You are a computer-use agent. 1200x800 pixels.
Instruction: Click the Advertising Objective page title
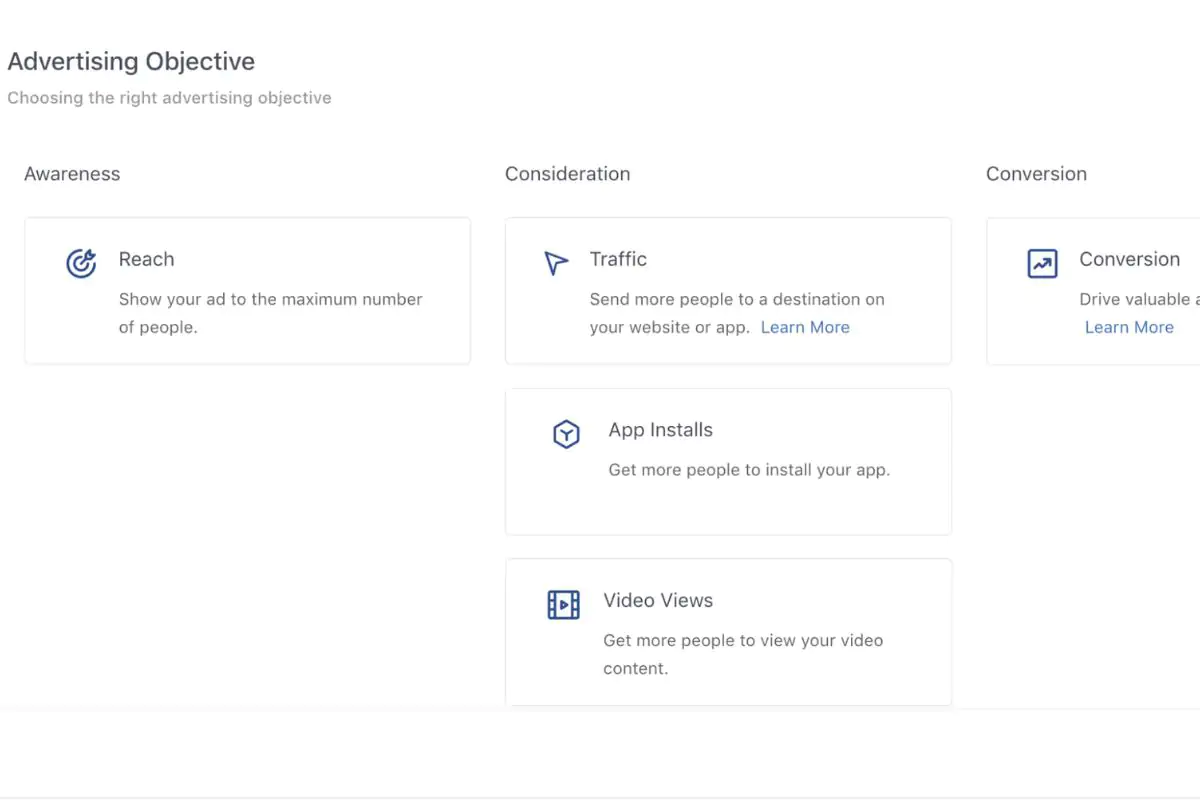[x=131, y=61]
